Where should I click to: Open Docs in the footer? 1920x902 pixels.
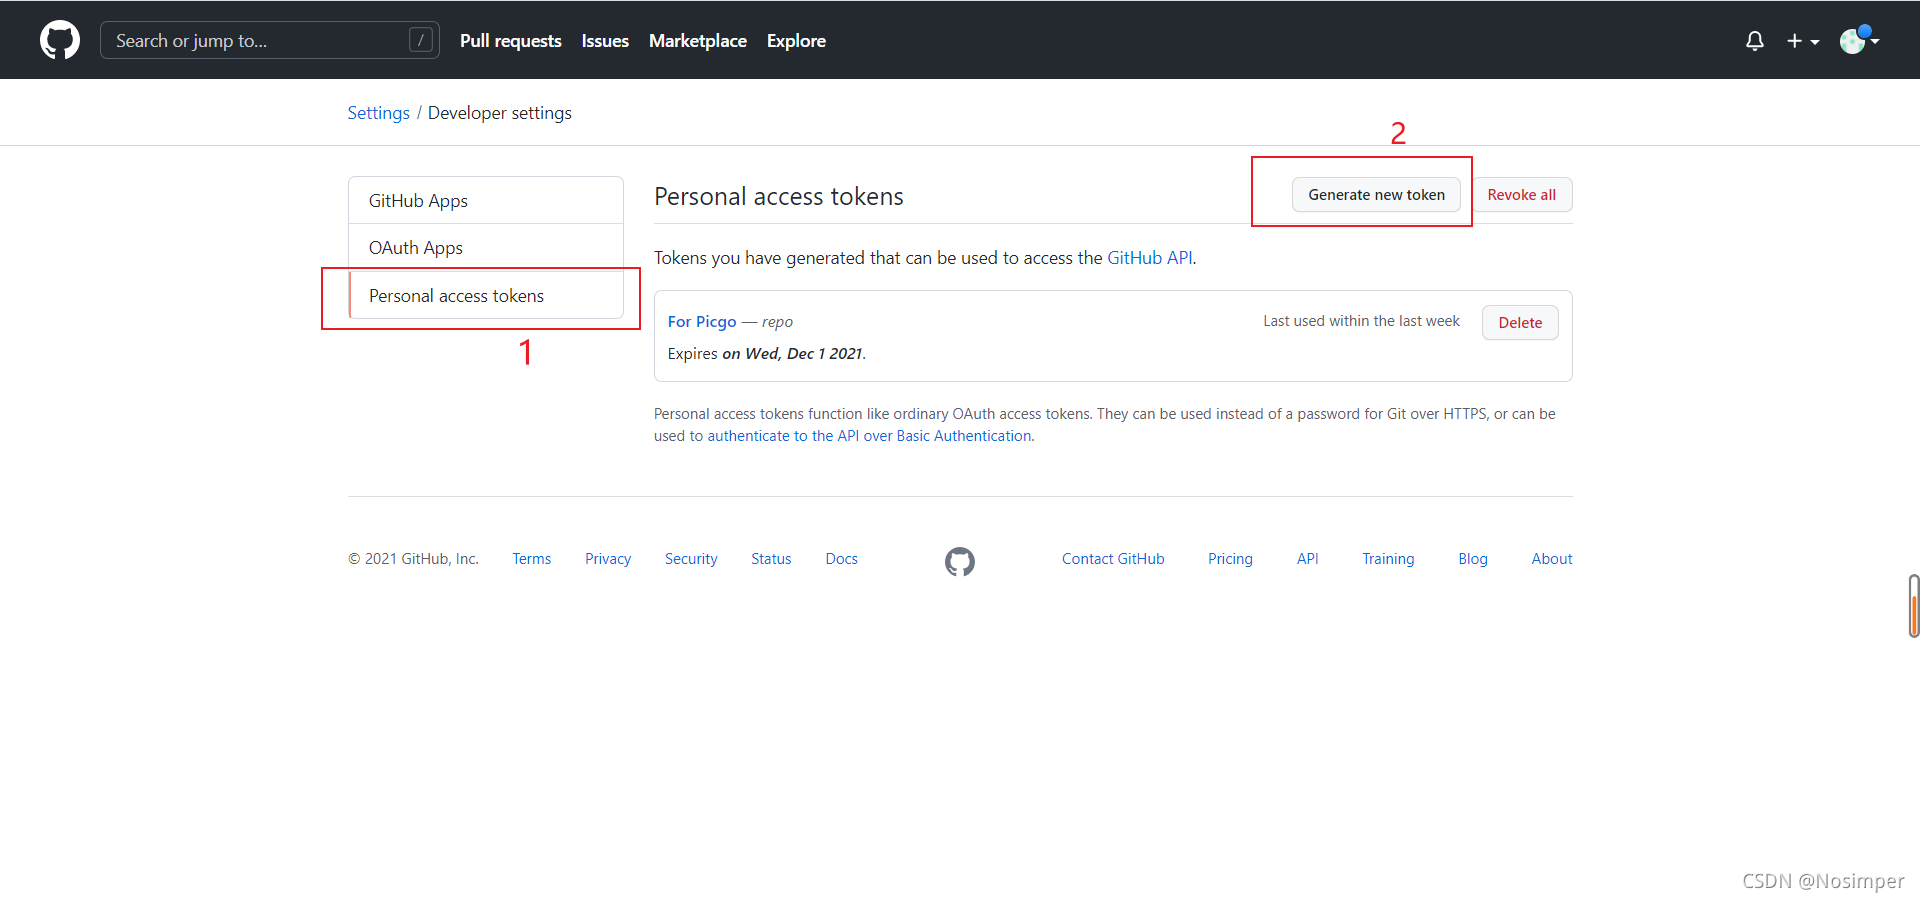(842, 559)
